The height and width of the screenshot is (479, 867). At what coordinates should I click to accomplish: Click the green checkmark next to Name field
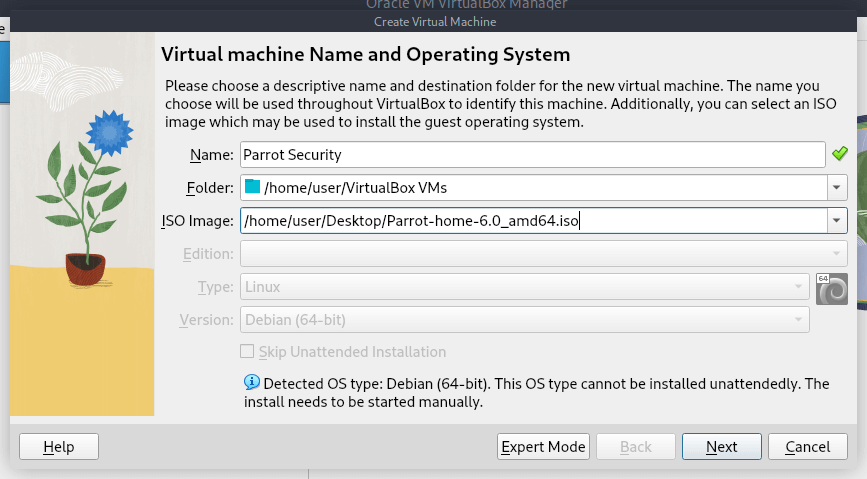(839, 154)
